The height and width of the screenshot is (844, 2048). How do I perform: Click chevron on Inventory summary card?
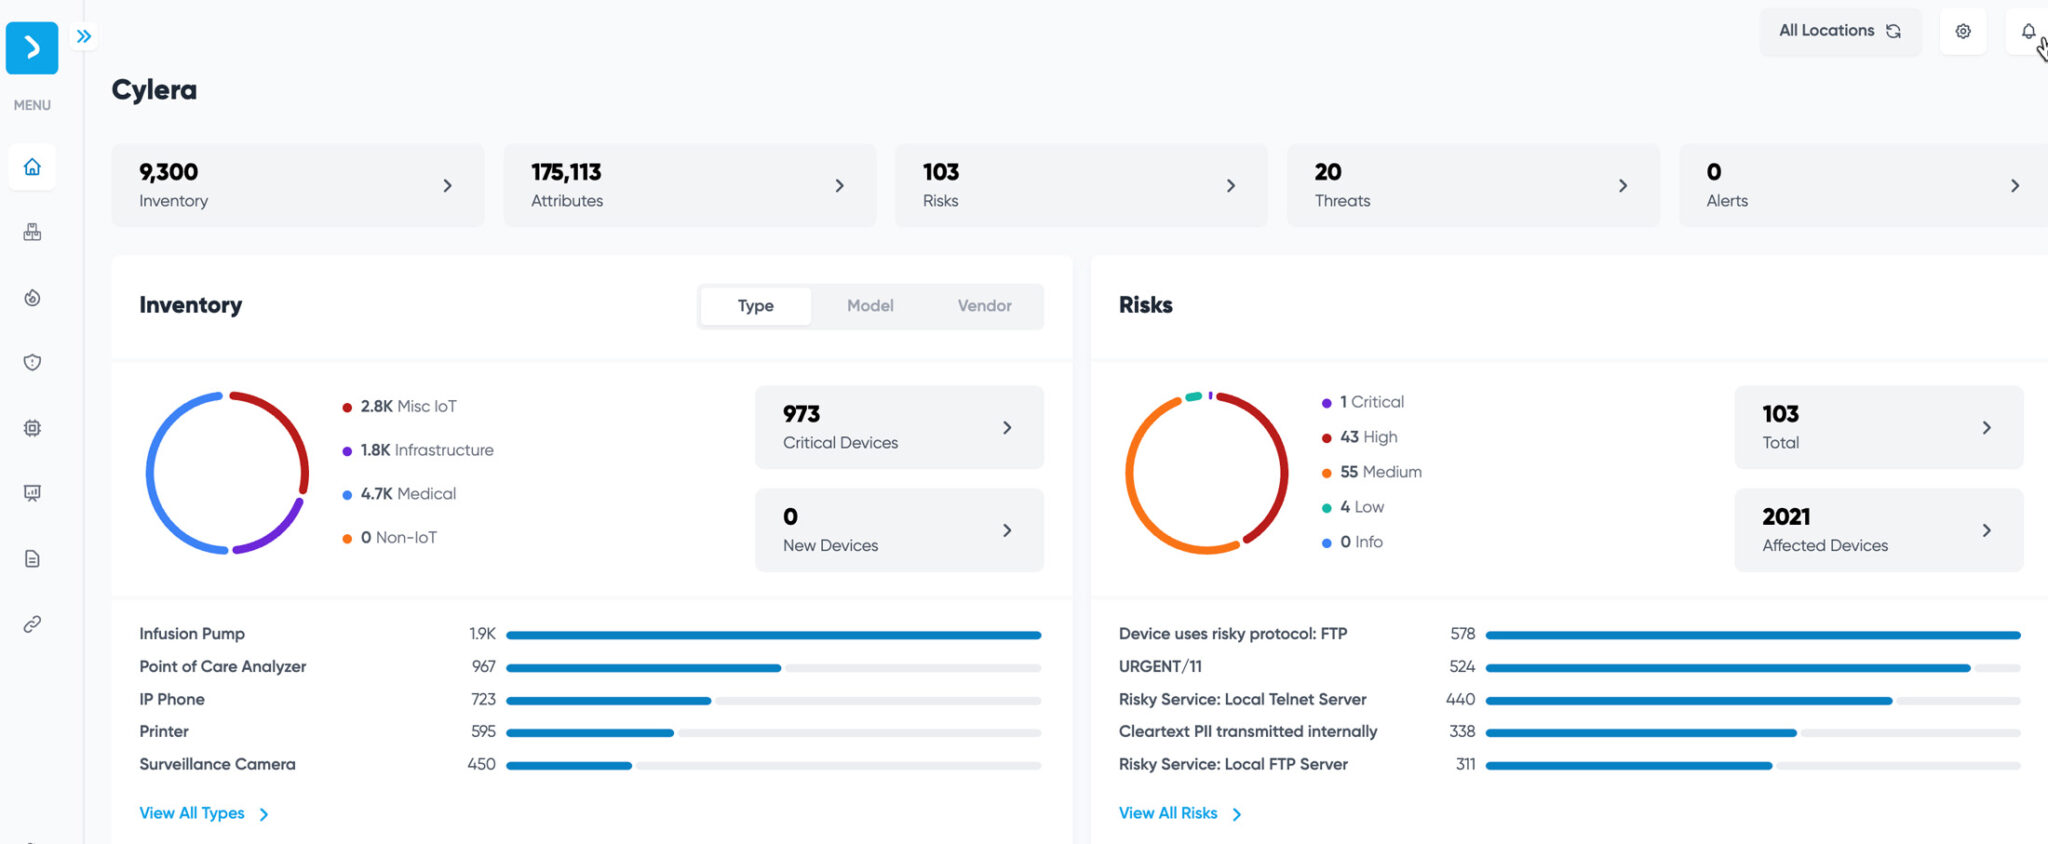coord(447,185)
